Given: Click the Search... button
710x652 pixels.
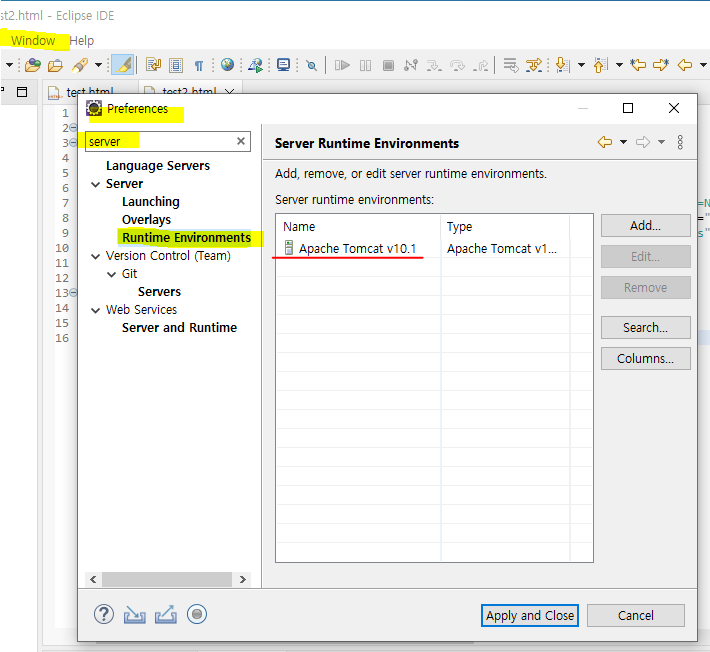Looking at the screenshot, I should click(x=646, y=327).
